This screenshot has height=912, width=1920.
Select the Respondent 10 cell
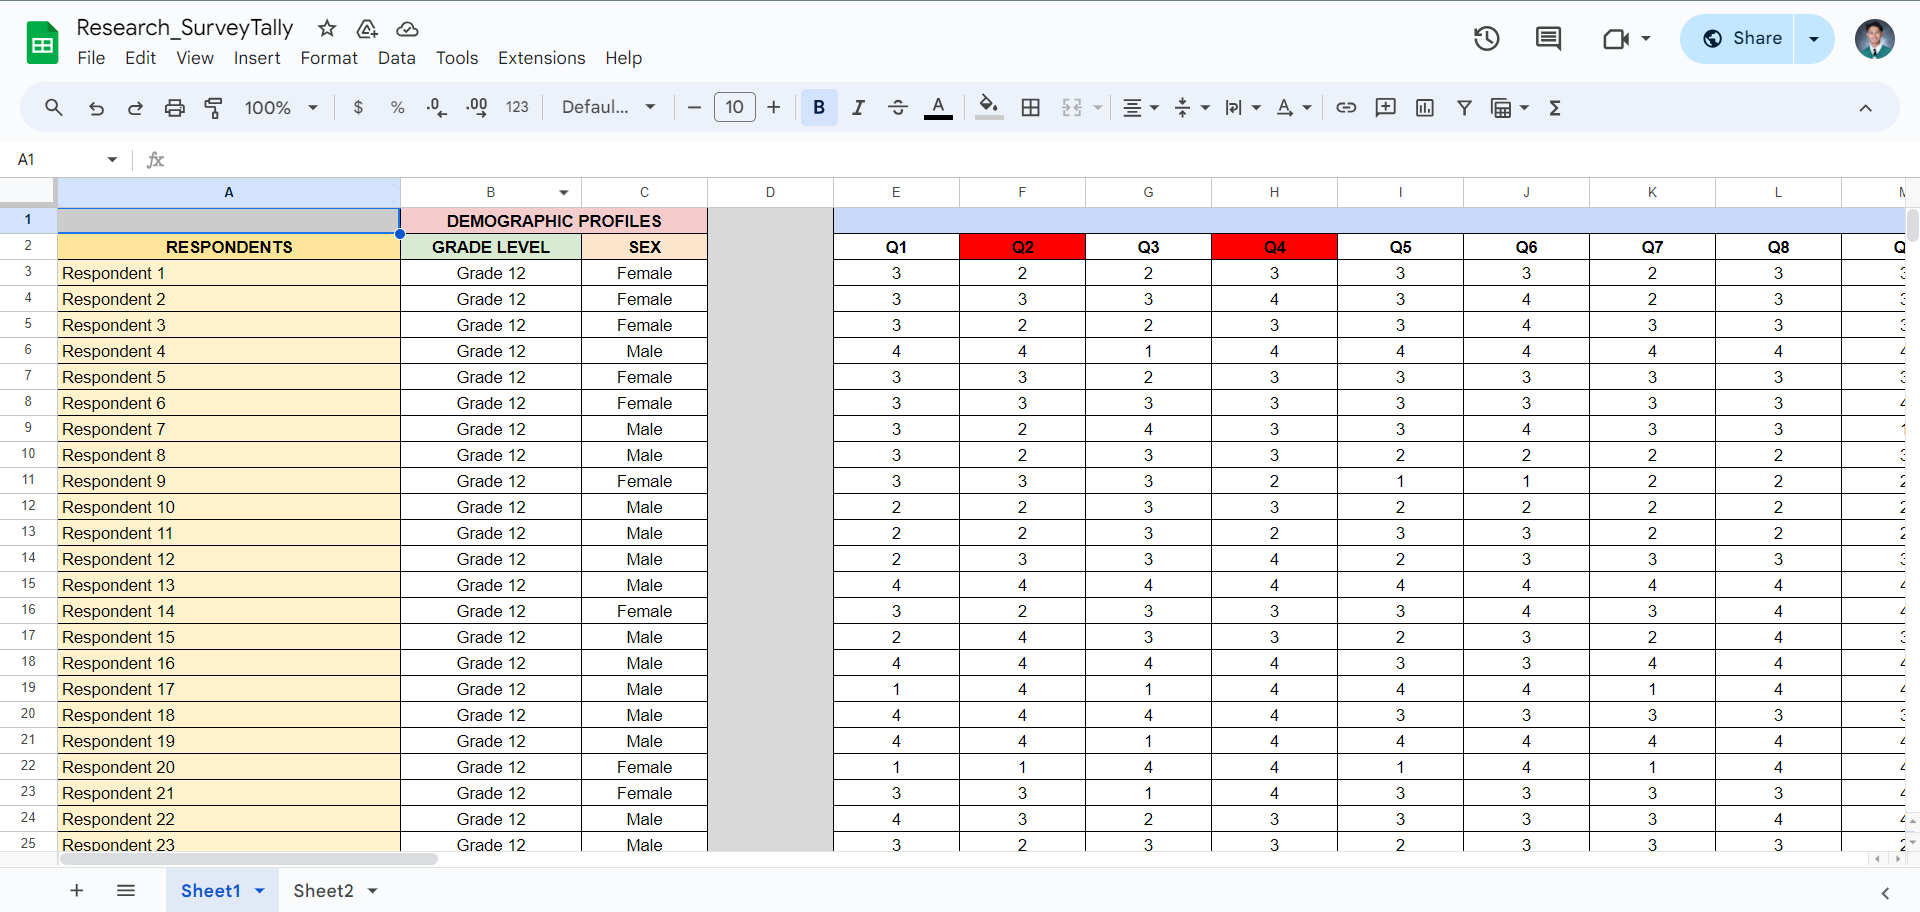[229, 507]
